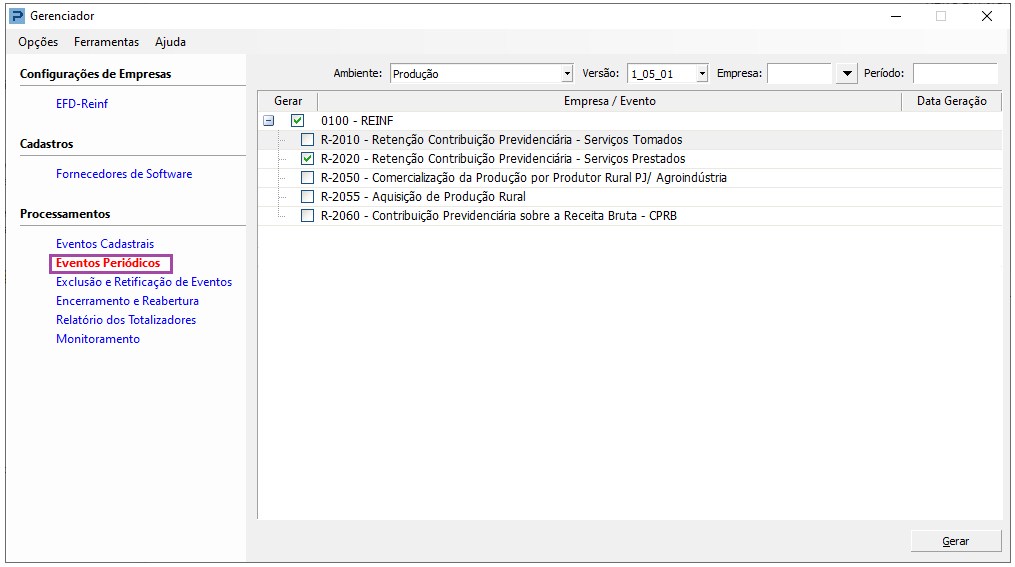Screen dimensions: 1015x567
Task: Uncheck the R-2020 Serviços Prestados checkbox
Action: (x=308, y=159)
